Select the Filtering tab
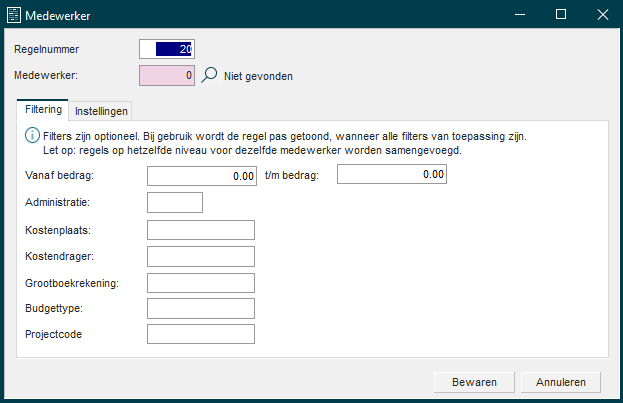The height and width of the screenshot is (403, 623). click(43, 110)
